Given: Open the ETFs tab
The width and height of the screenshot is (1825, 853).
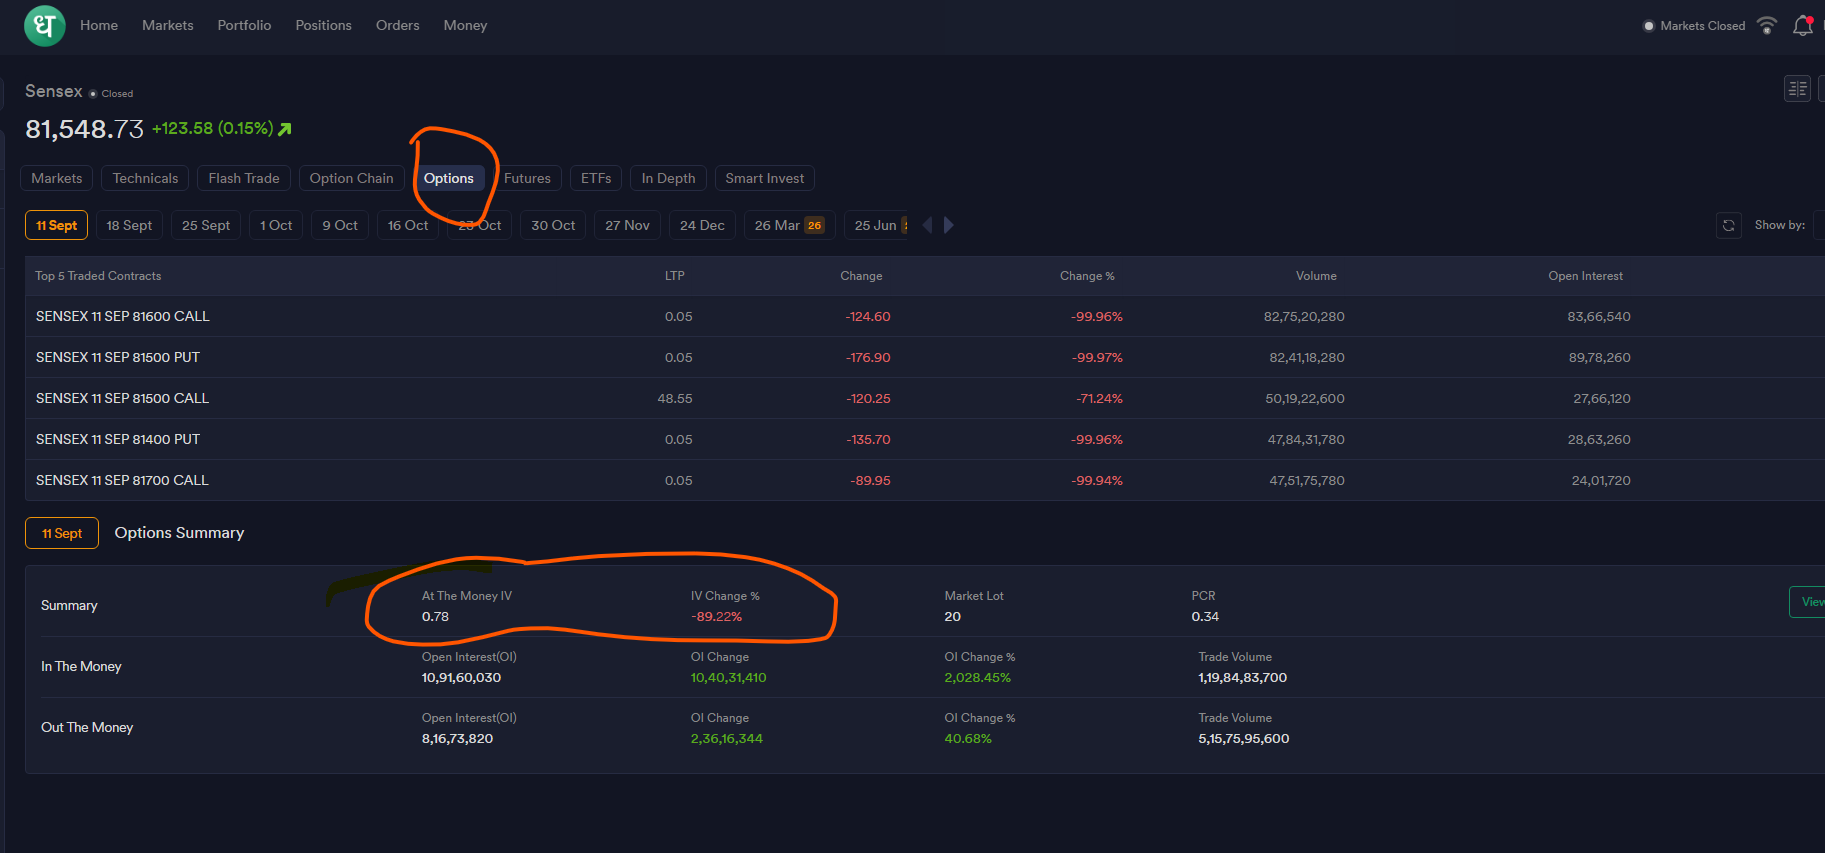Looking at the screenshot, I should [x=596, y=178].
